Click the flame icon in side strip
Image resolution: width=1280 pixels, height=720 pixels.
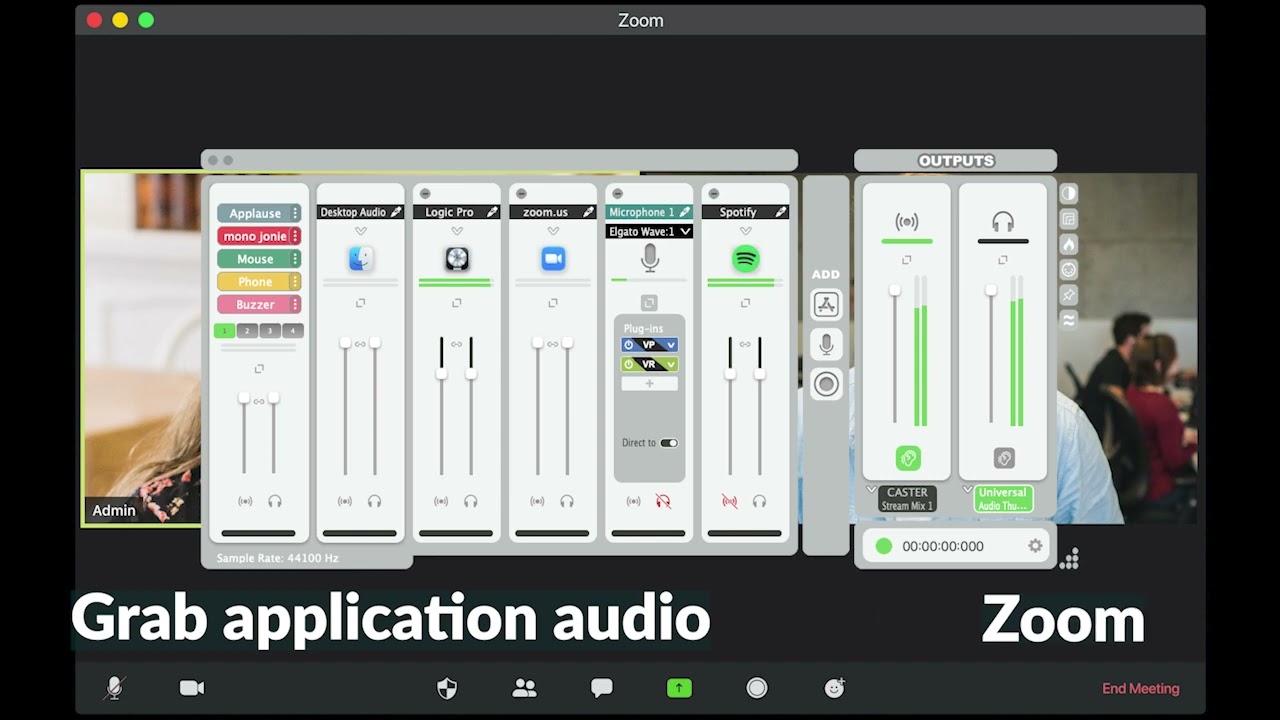tap(1068, 244)
